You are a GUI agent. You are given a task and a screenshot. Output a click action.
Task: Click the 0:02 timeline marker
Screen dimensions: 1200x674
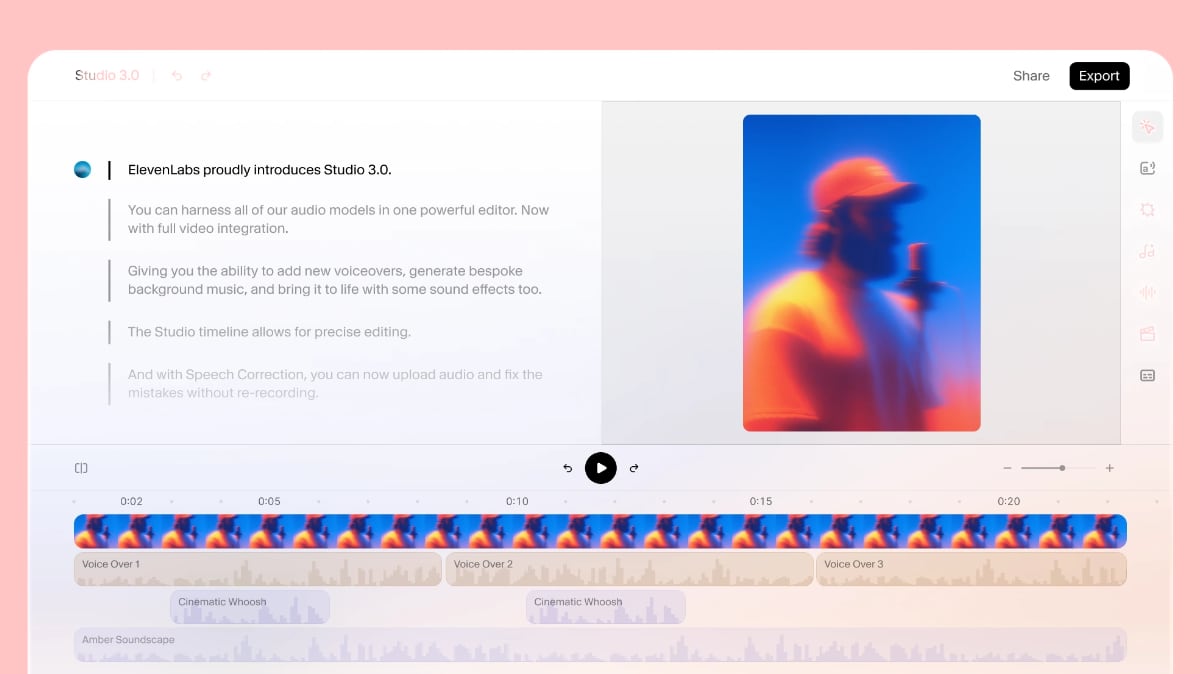click(x=131, y=501)
